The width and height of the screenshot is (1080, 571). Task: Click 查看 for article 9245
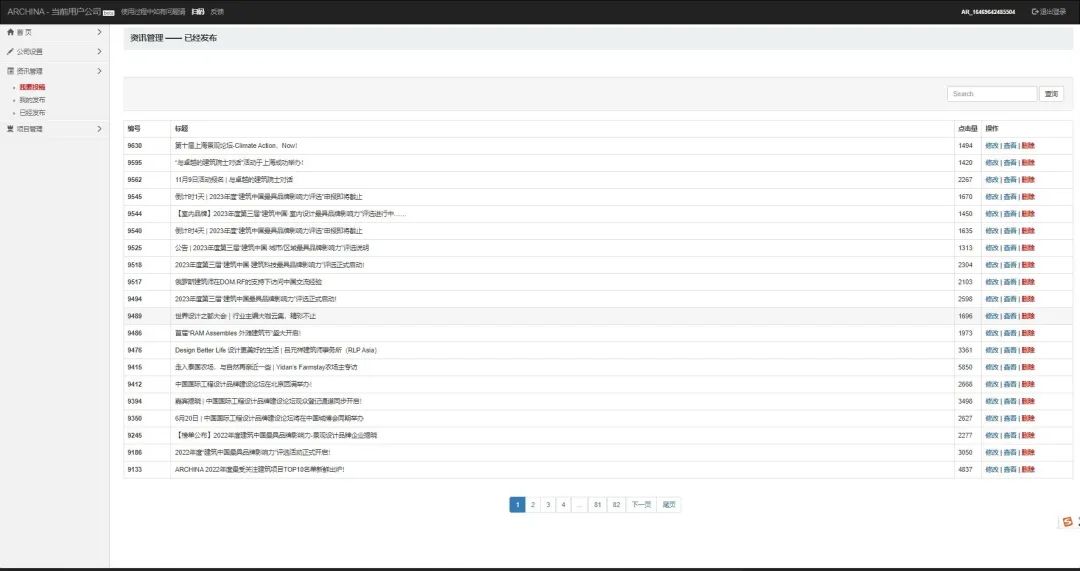pyautogui.click(x=1010, y=435)
